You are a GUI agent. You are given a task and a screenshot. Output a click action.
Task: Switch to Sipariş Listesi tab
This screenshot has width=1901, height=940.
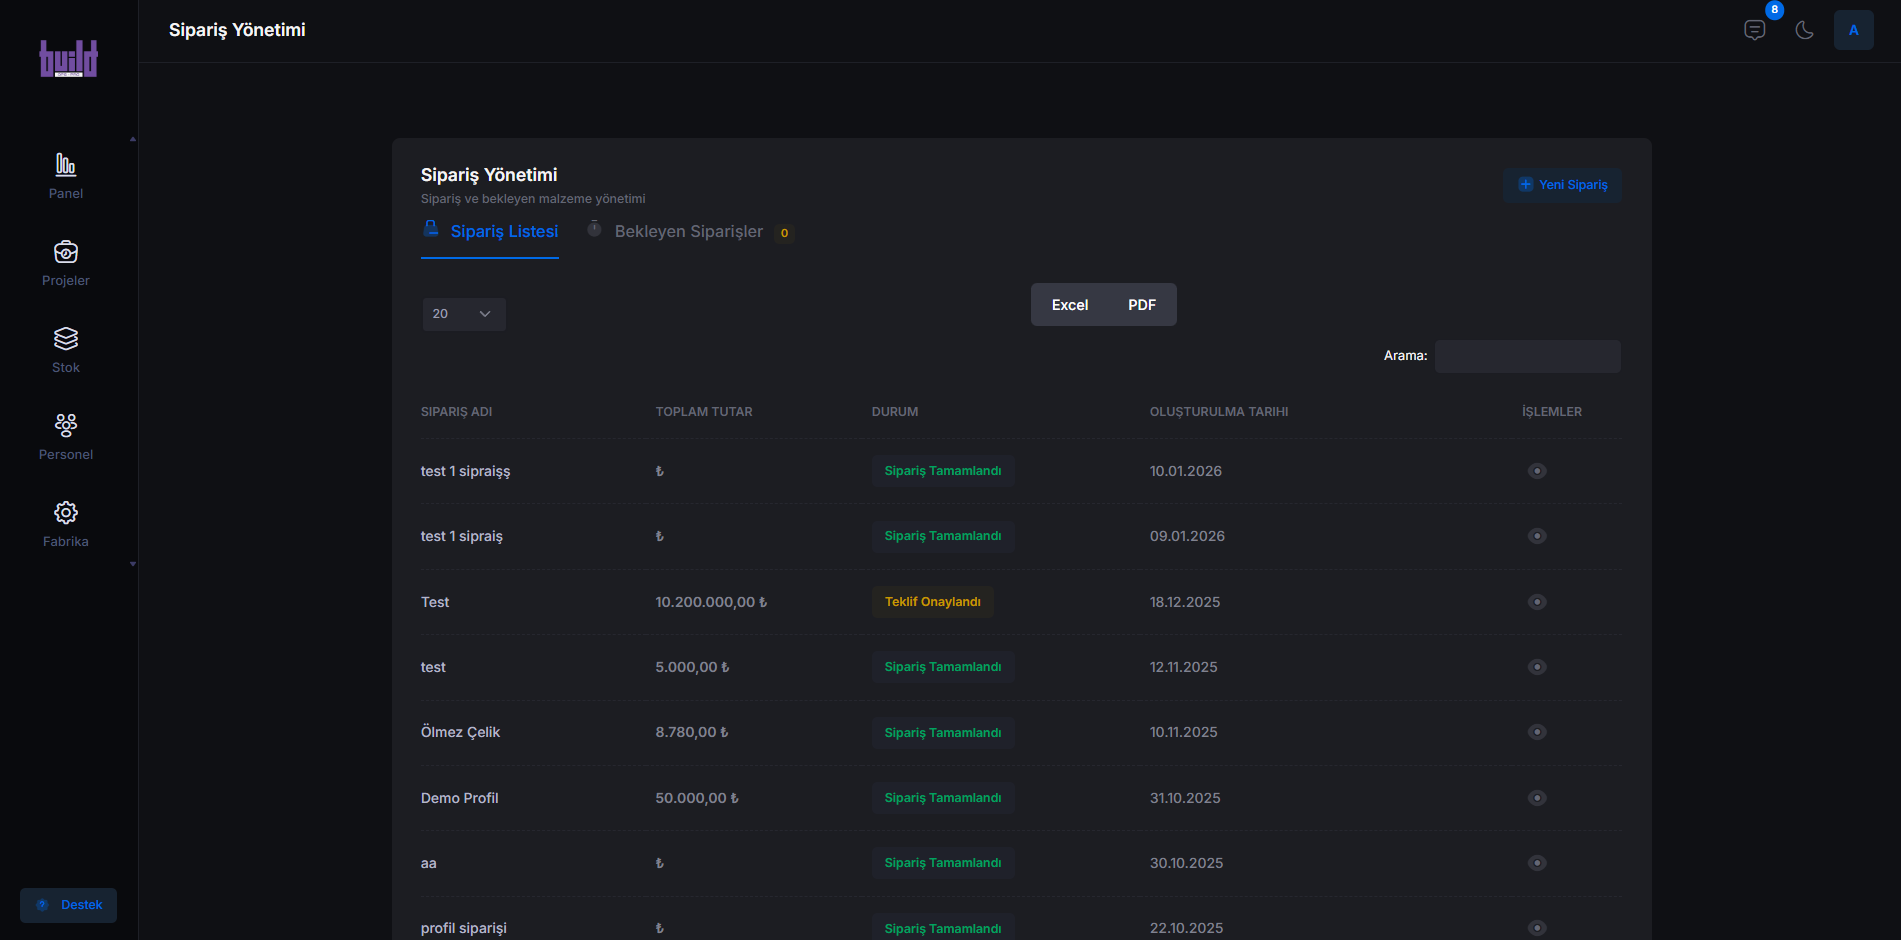(x=504, y=232)
